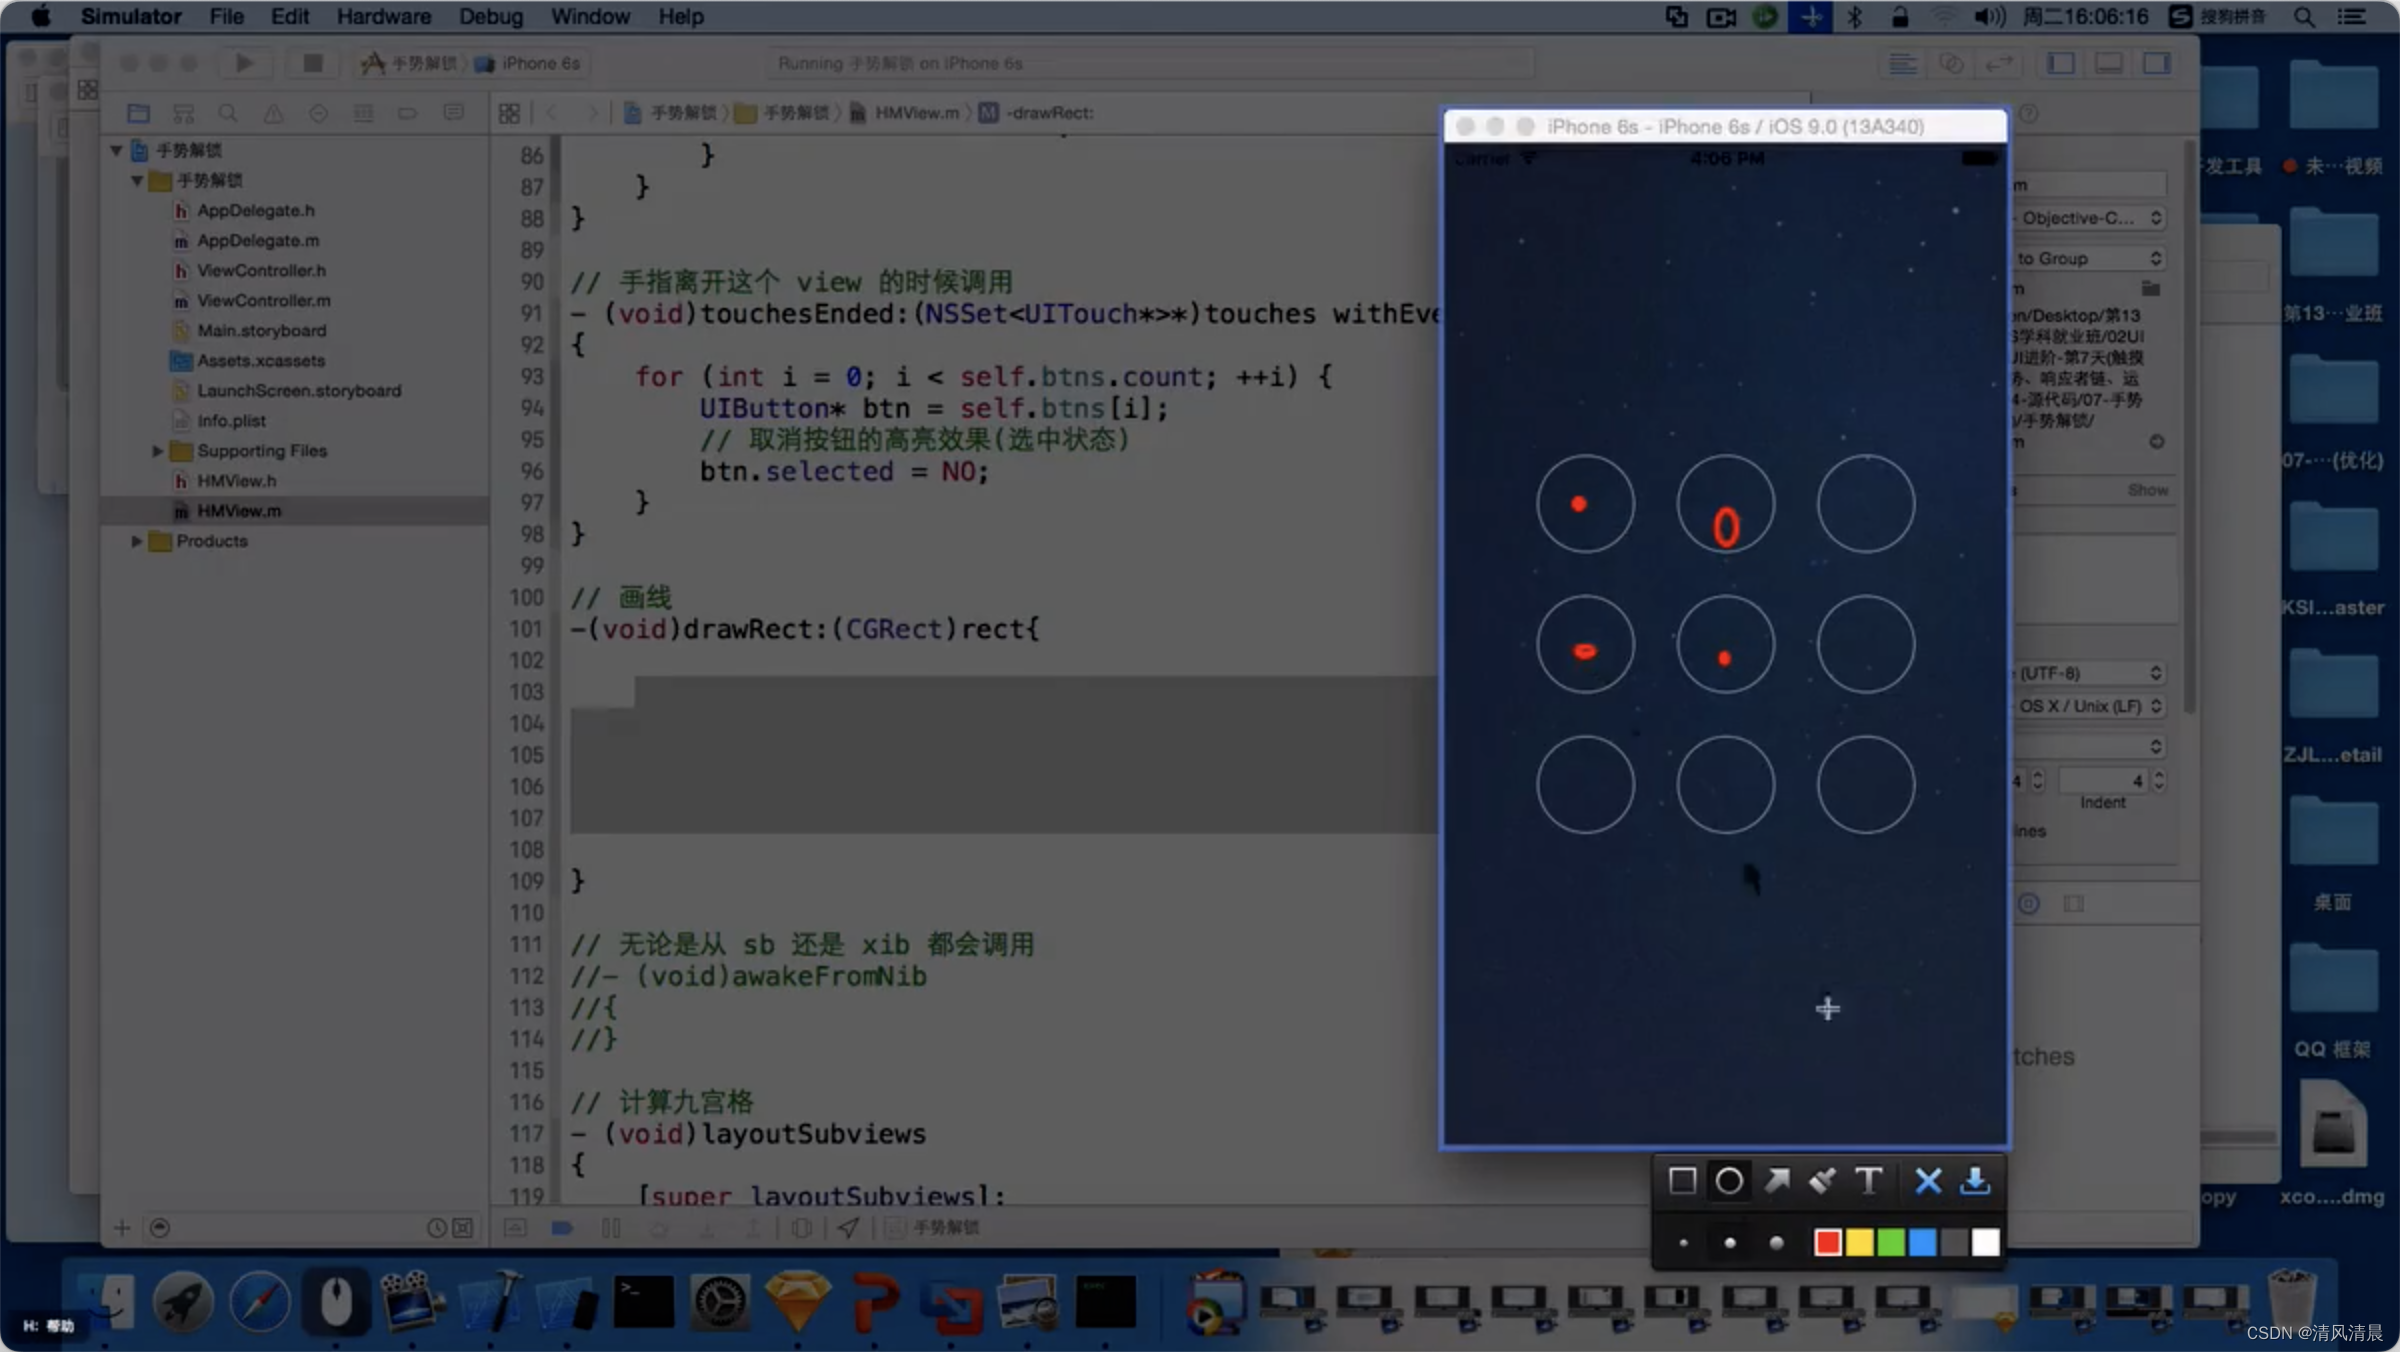Open the Symbol navigator icon
The height and width of the screenshot is (1352, 2400).
tap(183, 113)
